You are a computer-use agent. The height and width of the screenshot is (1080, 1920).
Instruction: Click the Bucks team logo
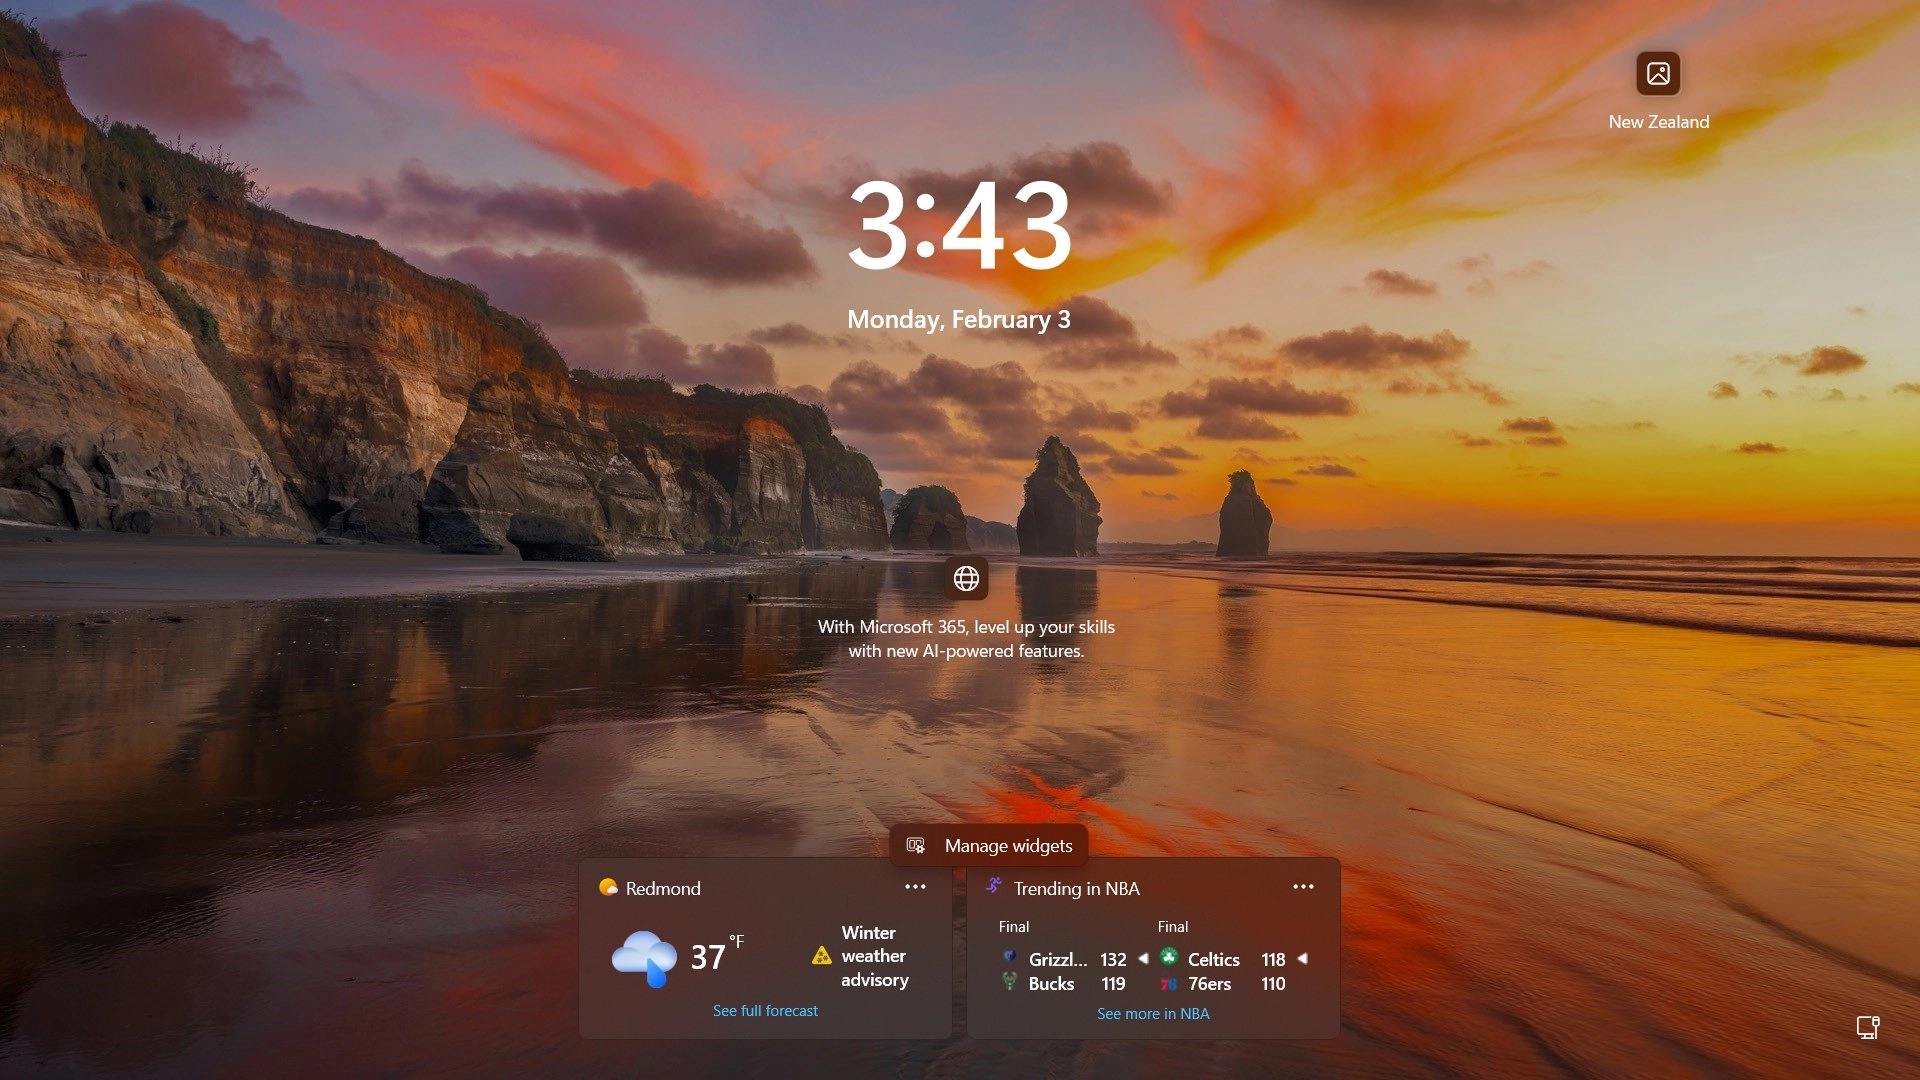[1010, 983]
